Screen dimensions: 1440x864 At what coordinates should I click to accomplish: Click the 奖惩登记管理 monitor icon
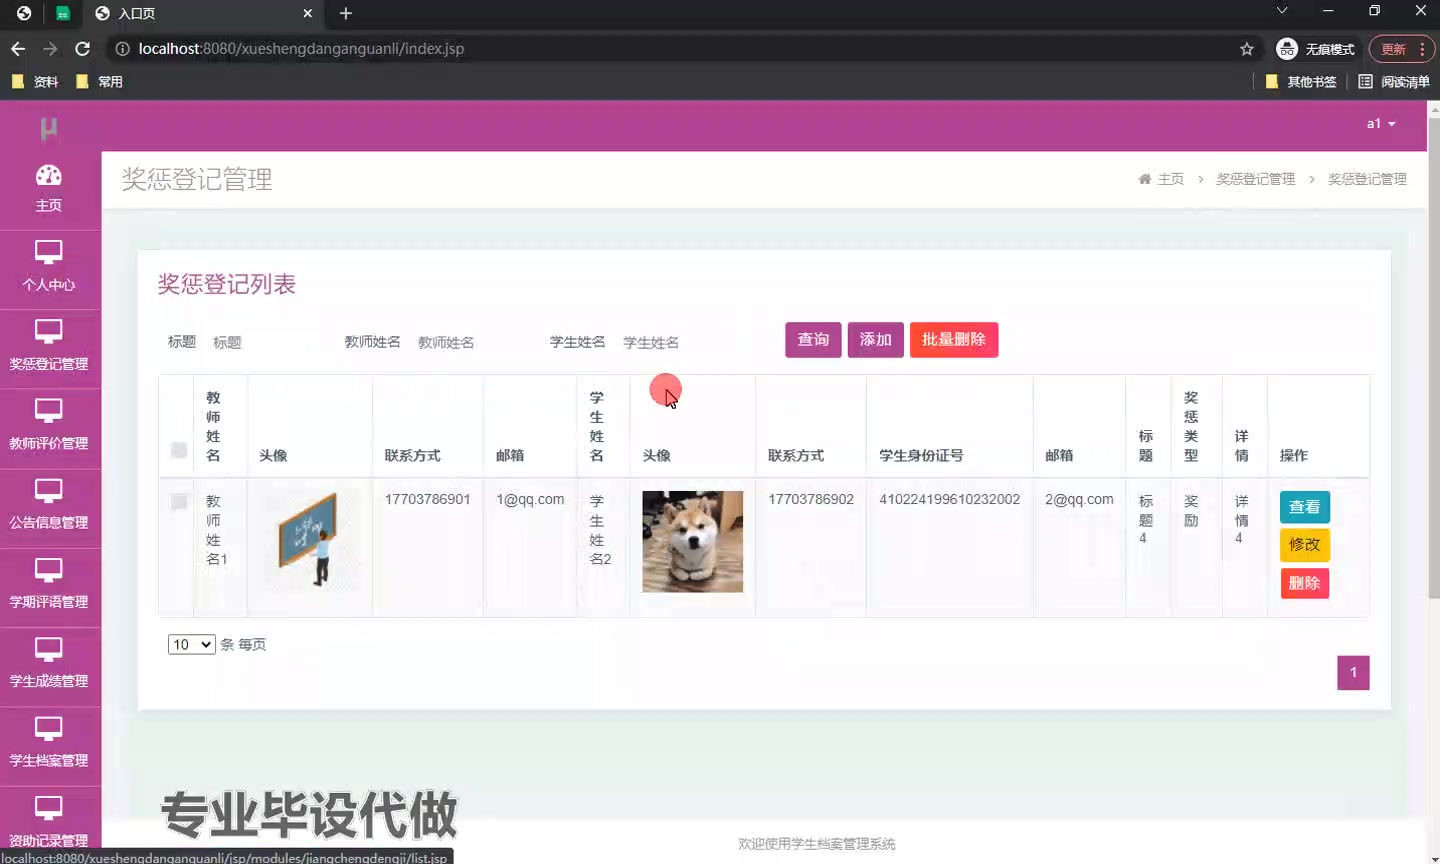point(48,331)
